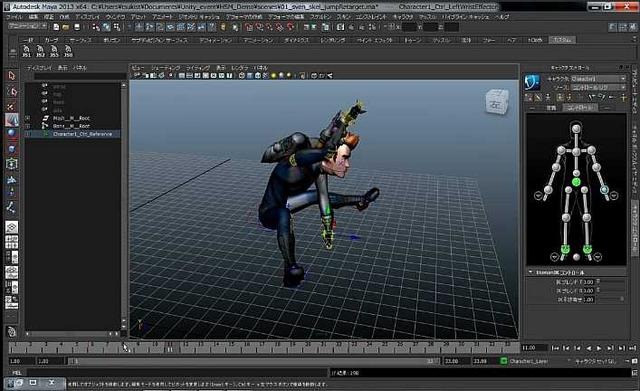Screen dimensions: 640x391
Task: Click the ViewCube in the viewport
Action: tap(497, 102)
